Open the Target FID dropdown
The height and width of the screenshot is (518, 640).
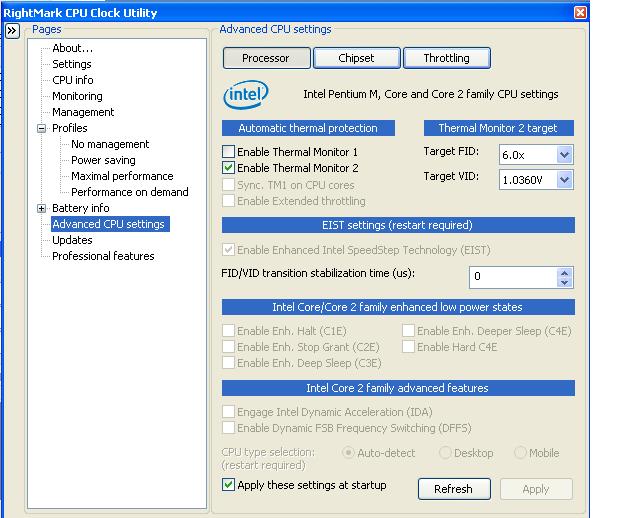pyautogui.click(x=564, y=155)
